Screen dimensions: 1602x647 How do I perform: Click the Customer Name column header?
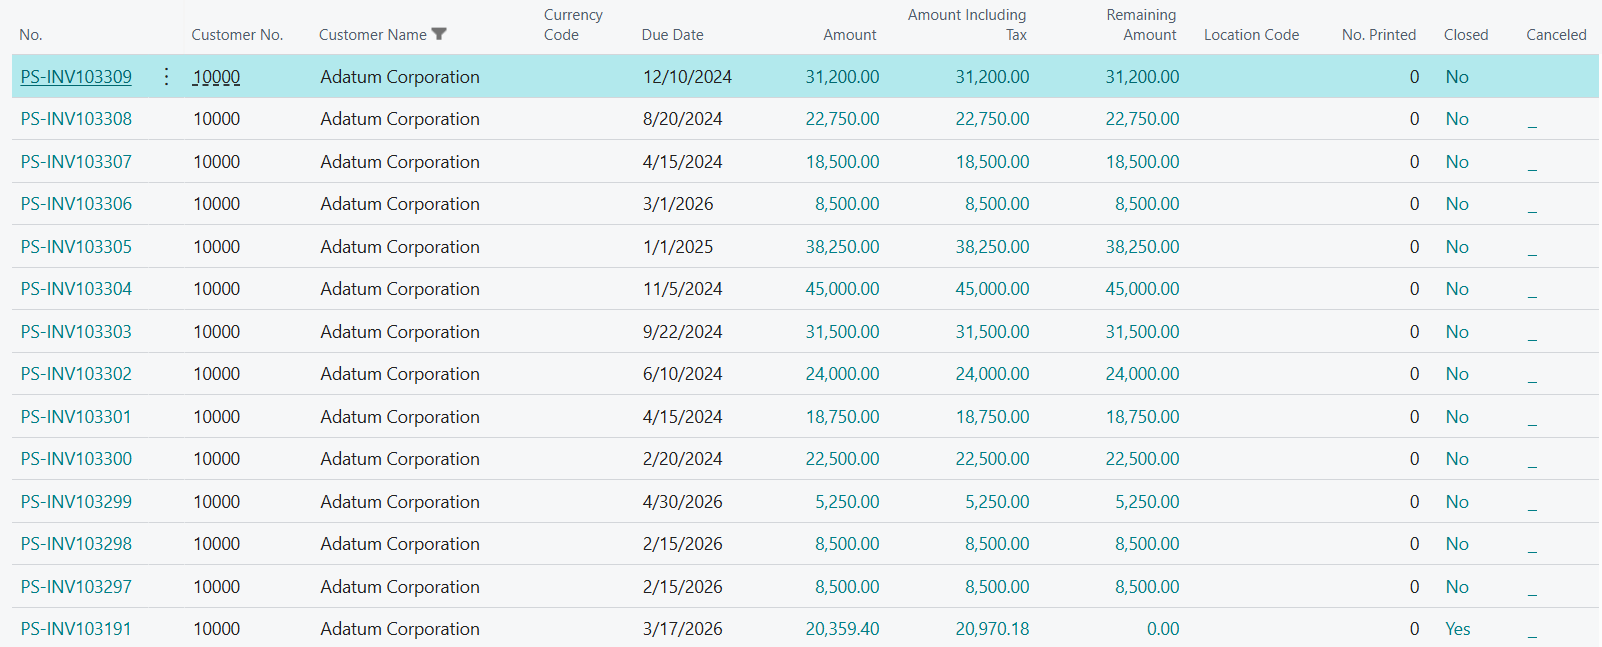point(373,35)
